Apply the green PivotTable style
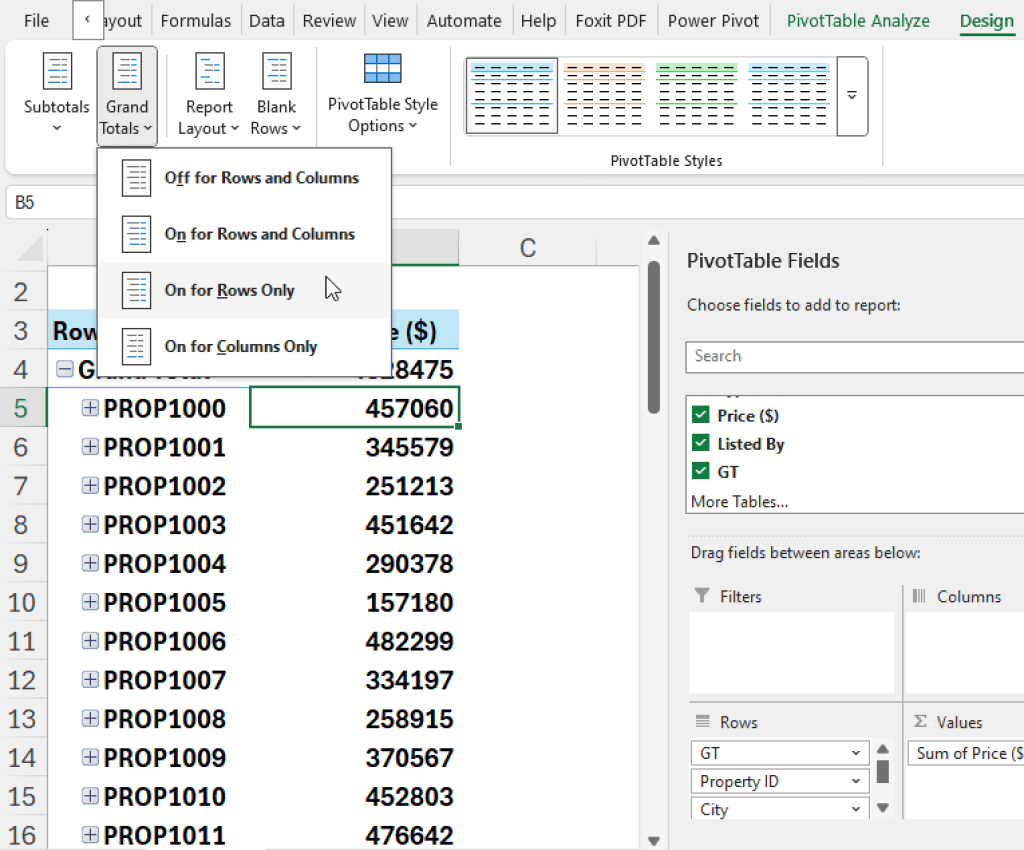This screenshot has height=850, width=1024. pos(697,96)
